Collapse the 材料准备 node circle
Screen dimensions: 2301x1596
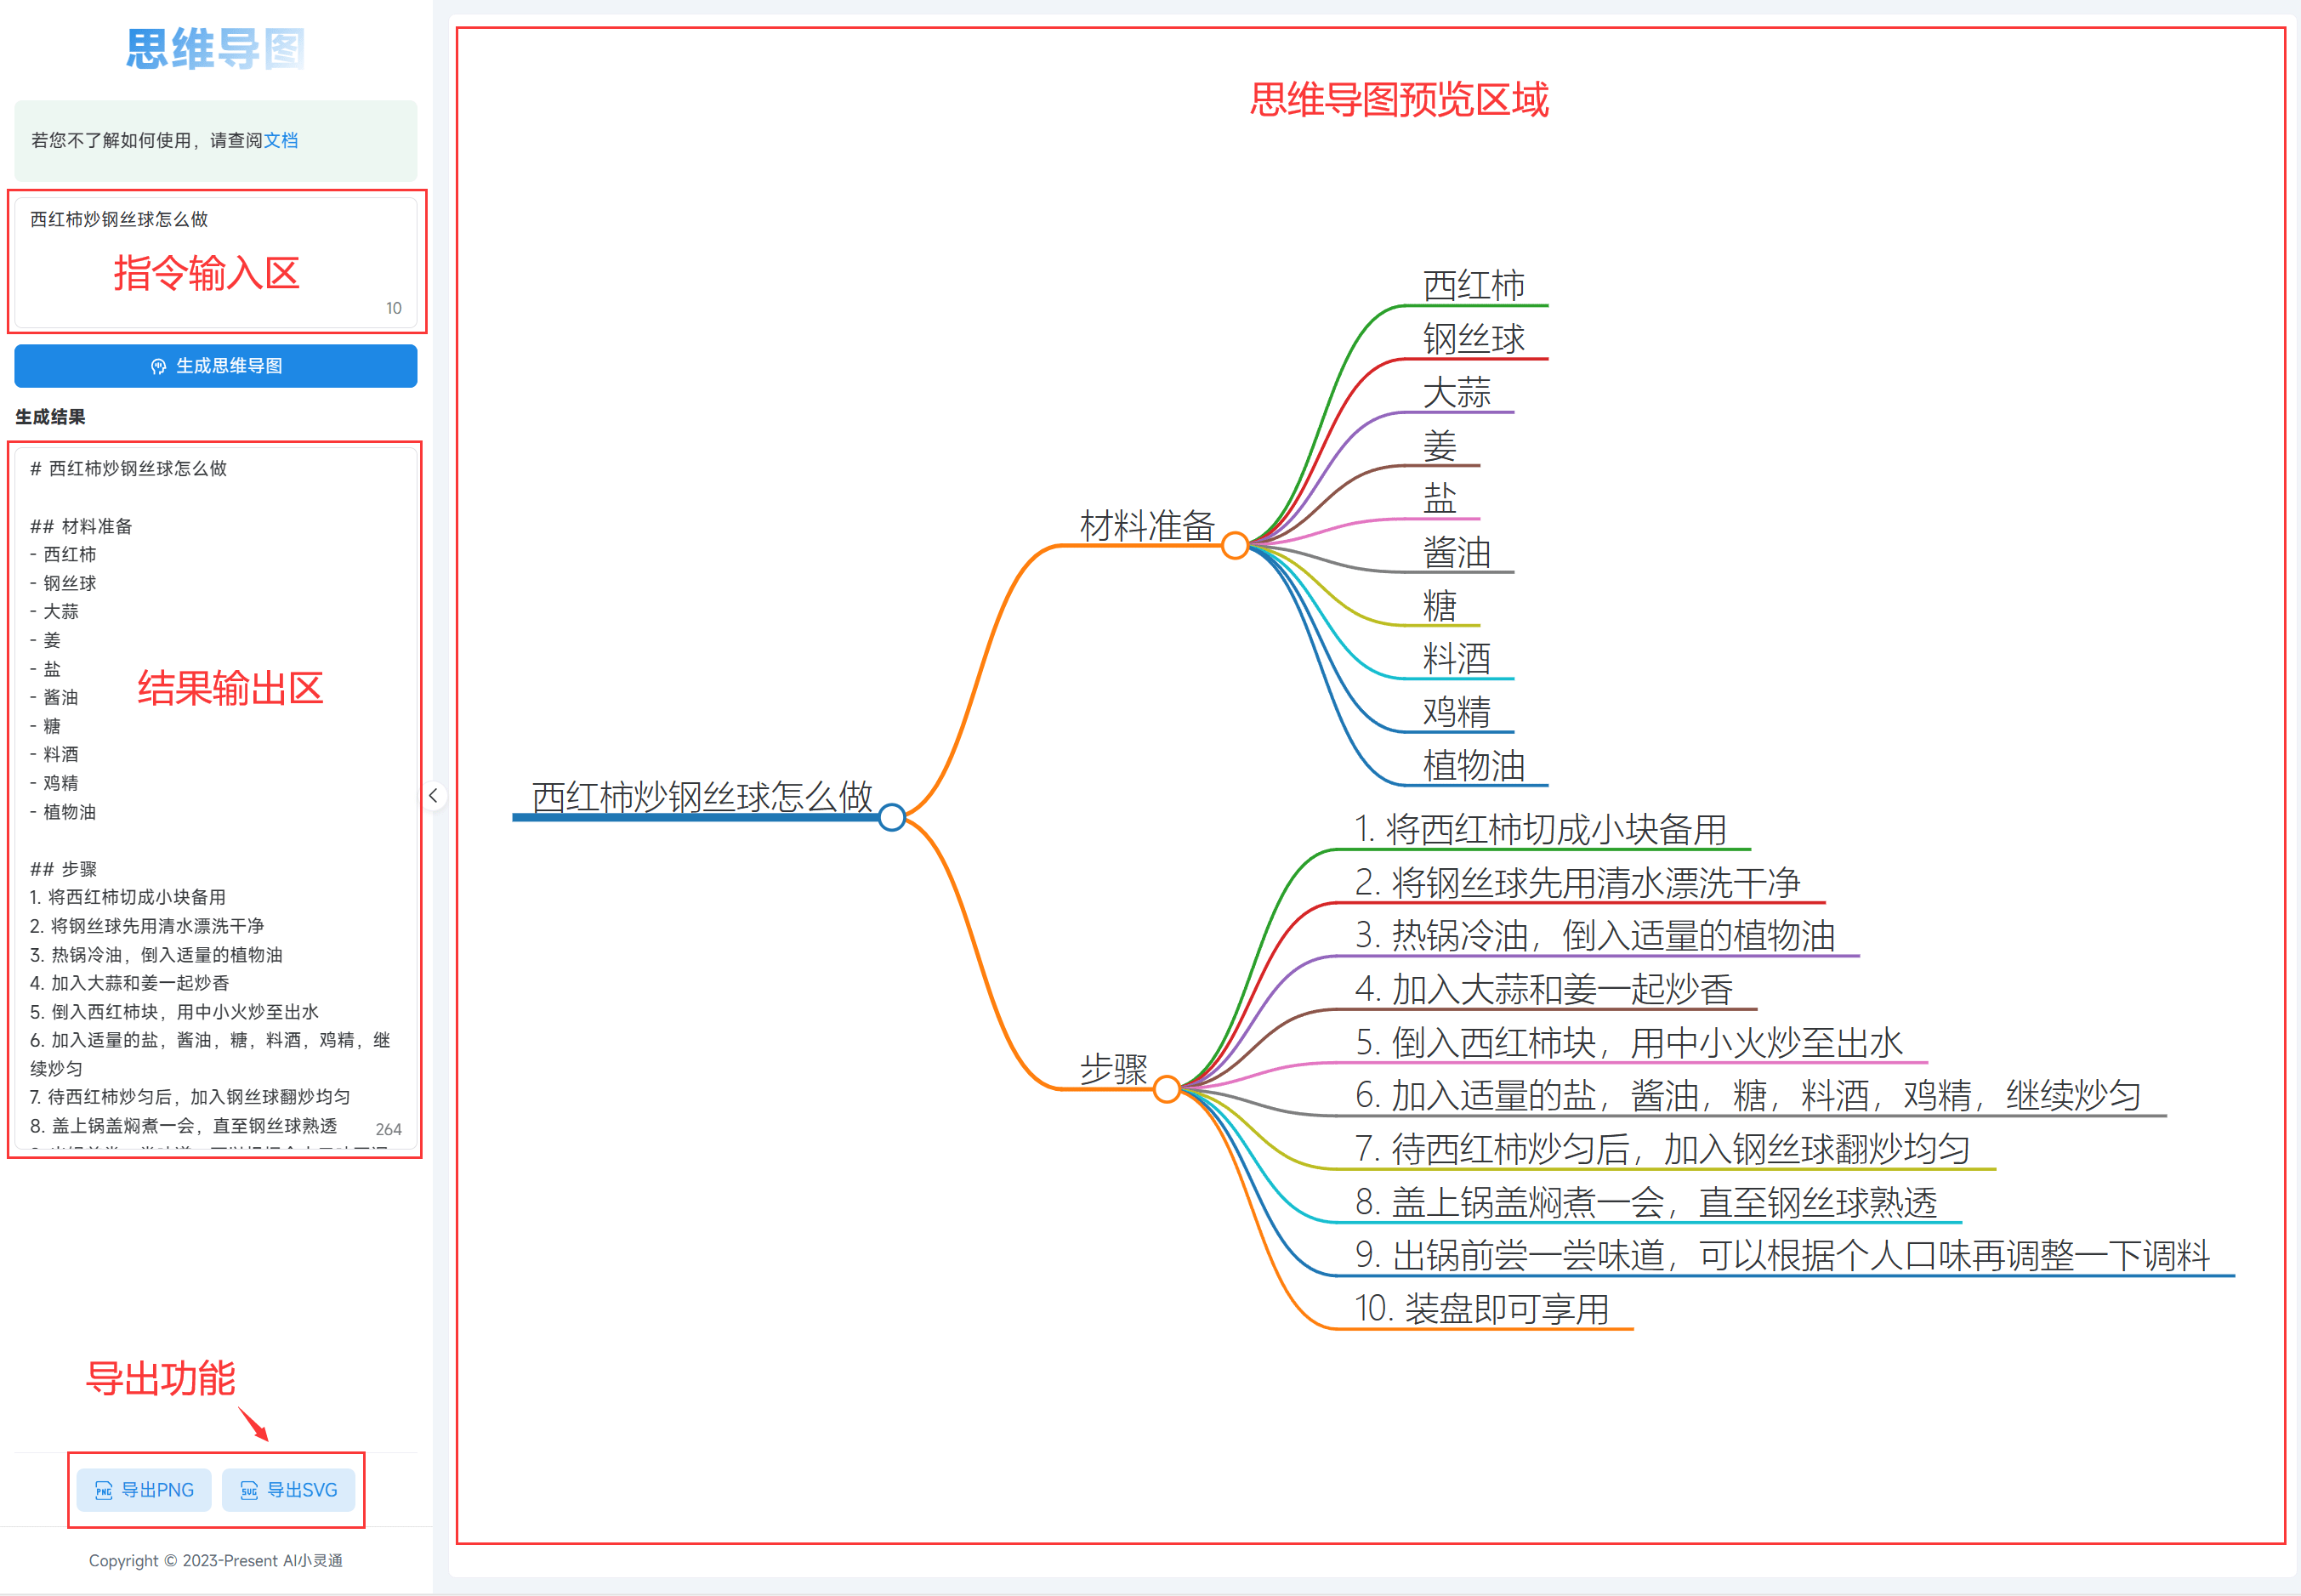1235,545
